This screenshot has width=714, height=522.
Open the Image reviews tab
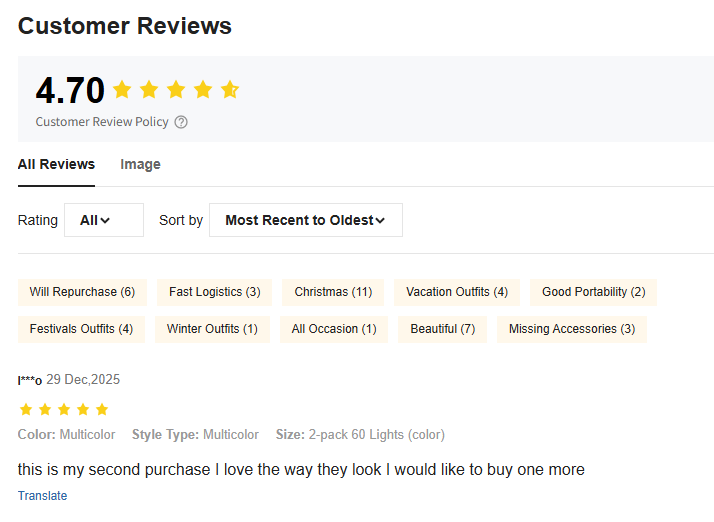tap(140, 164)
